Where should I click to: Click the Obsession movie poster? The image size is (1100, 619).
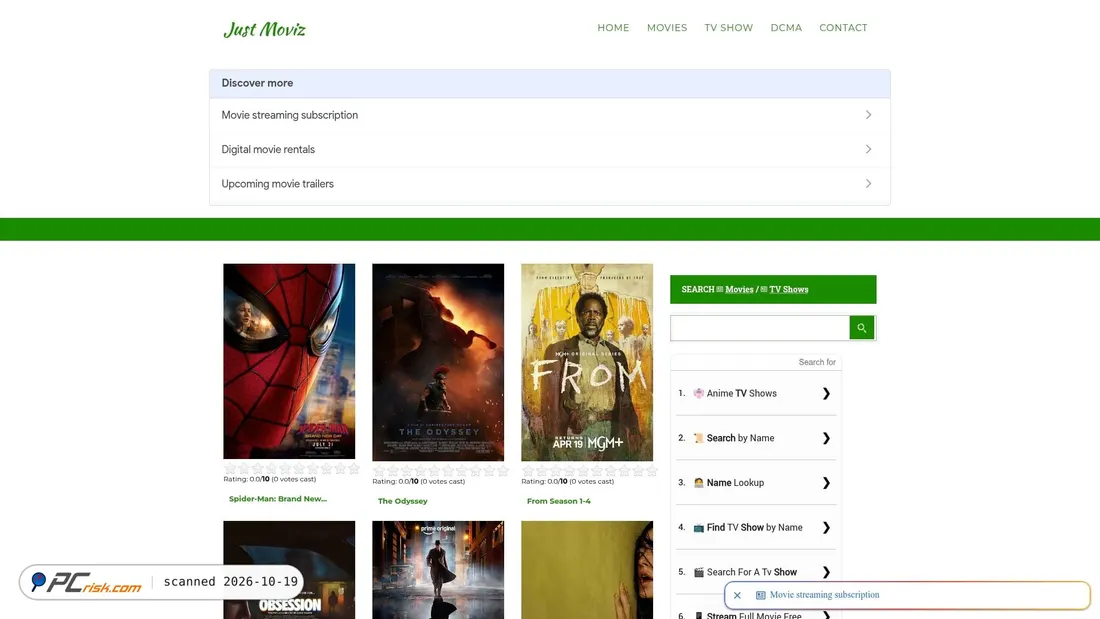[289, 570]
